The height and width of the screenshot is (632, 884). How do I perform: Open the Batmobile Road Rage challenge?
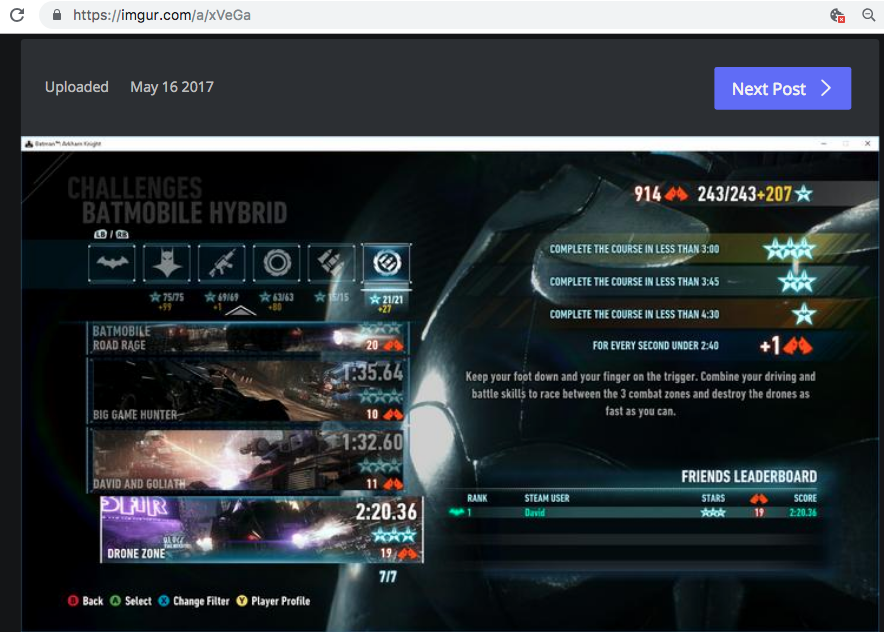(x=248, y=338)
